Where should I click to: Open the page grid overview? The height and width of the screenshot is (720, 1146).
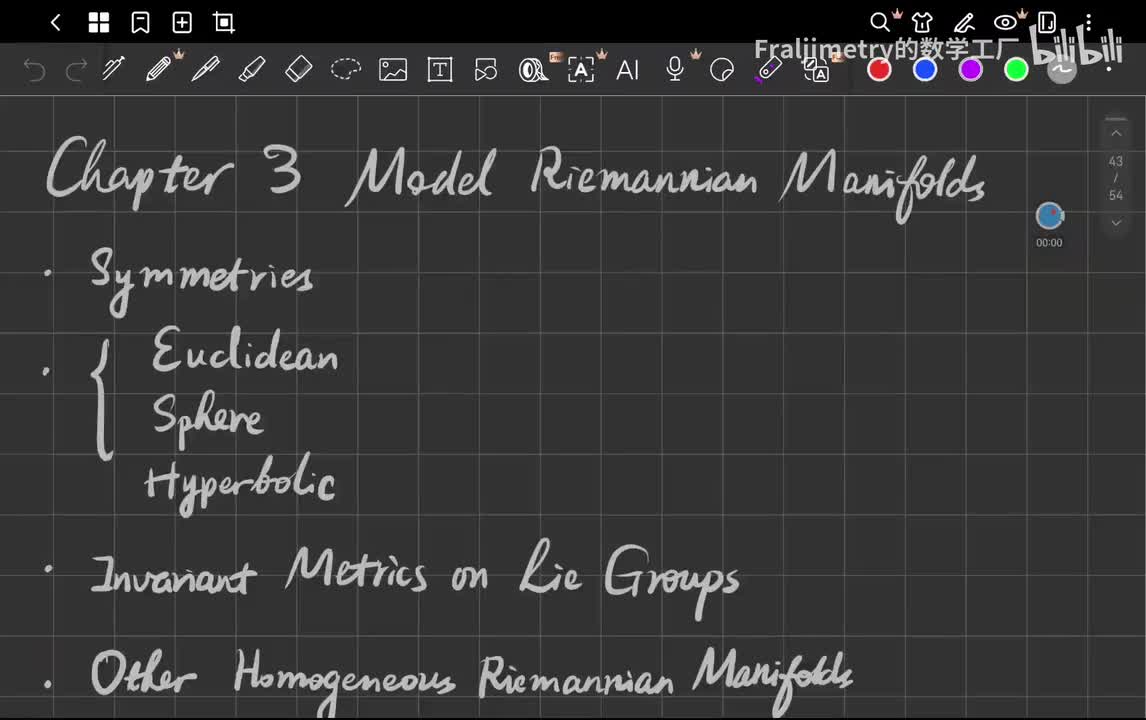(x=99, y=23)
